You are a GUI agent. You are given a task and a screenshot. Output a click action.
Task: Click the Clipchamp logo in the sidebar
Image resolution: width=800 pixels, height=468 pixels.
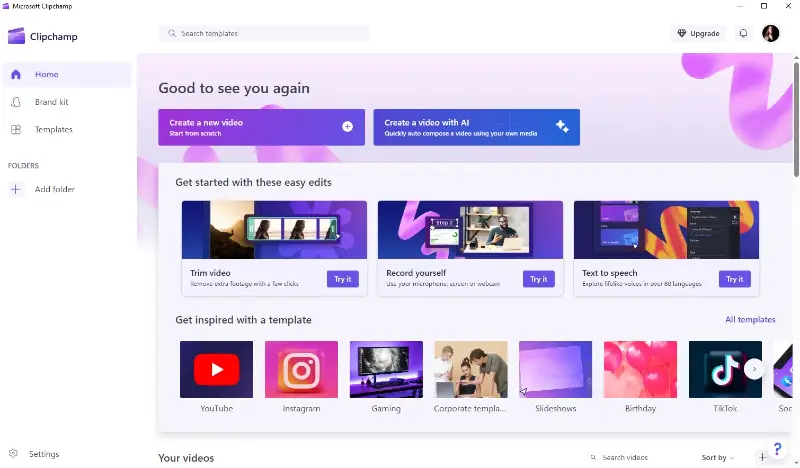(x=16, y=36)
